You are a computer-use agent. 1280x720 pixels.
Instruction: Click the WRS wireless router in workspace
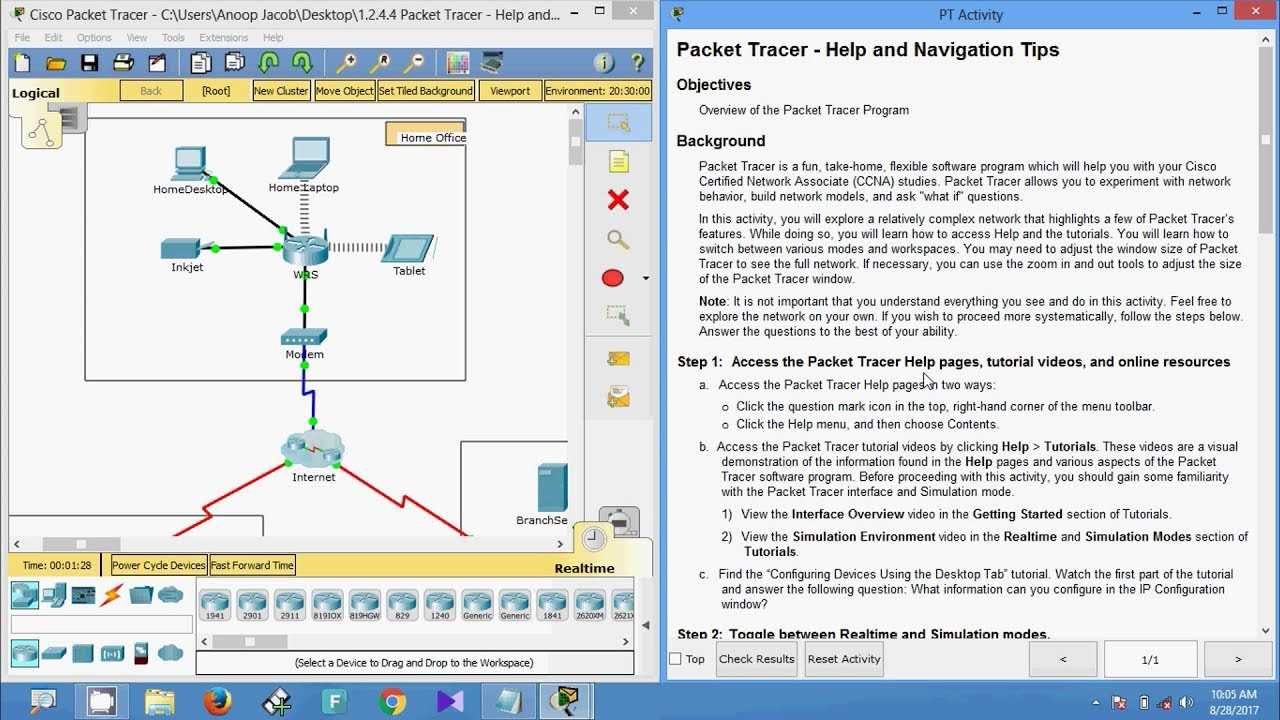(x=305, y=248)
